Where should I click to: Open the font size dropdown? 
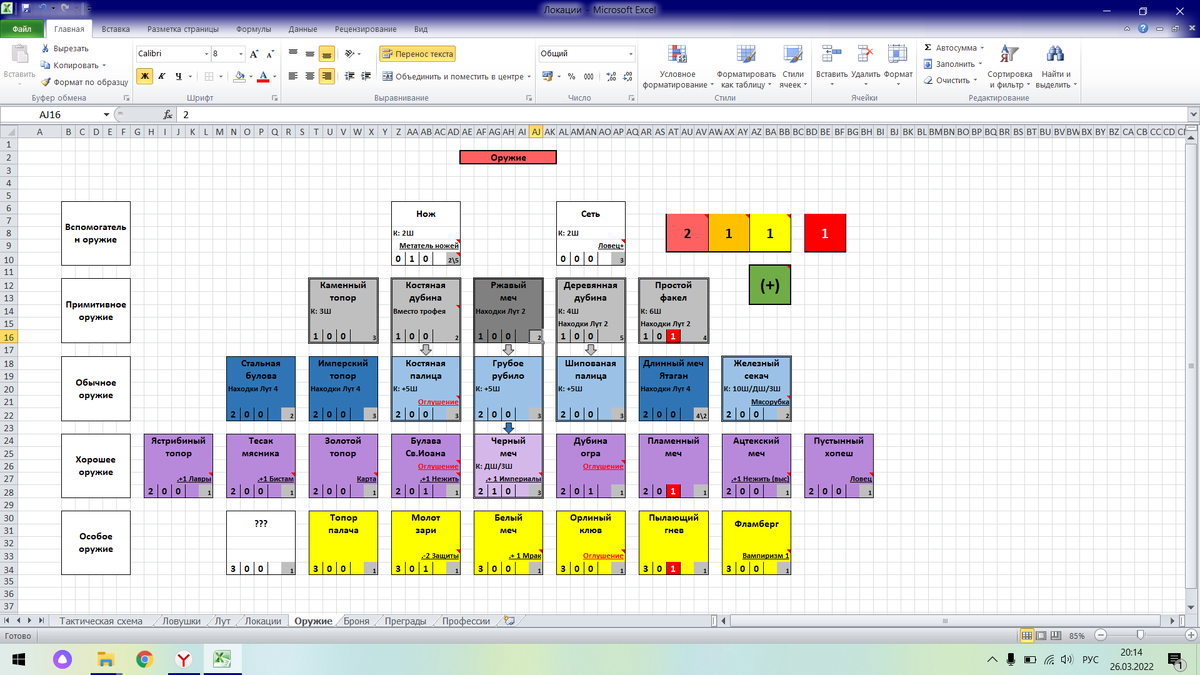[239, 54]
